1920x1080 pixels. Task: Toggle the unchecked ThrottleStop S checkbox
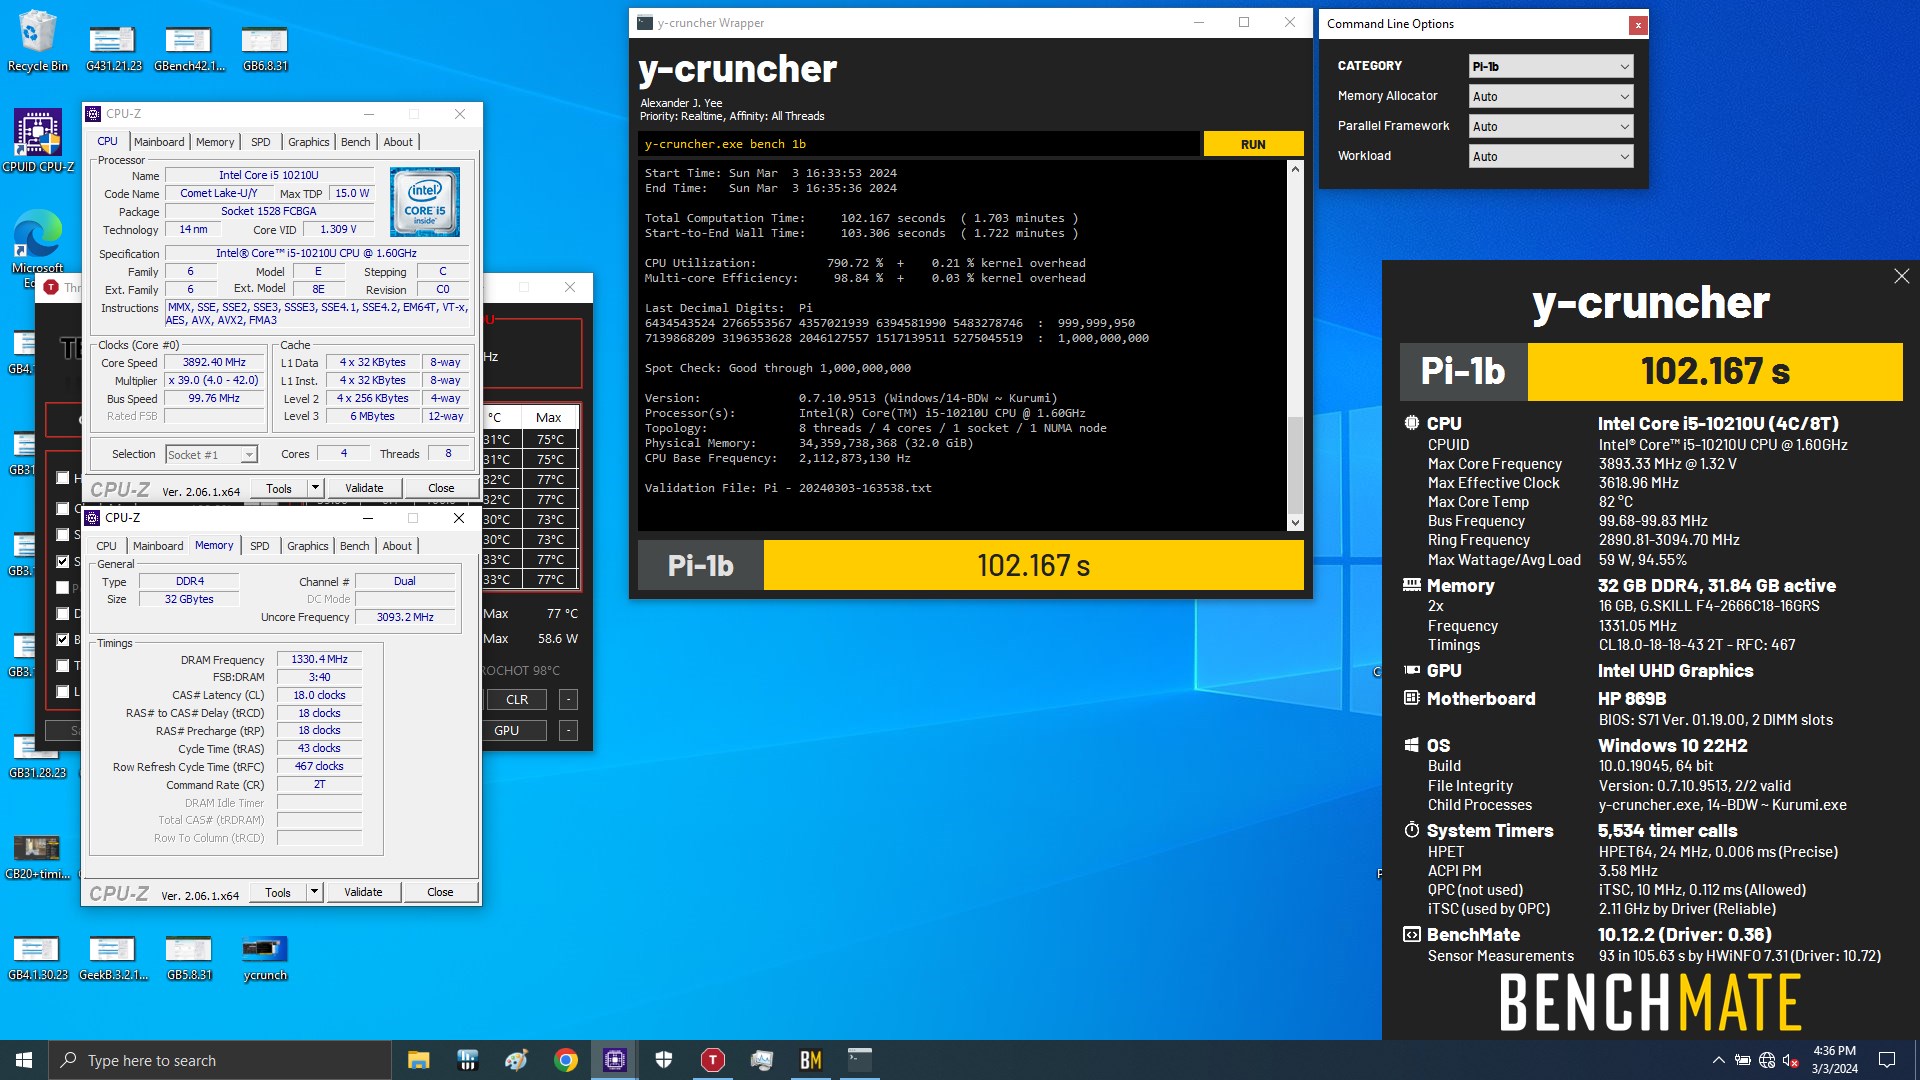(63, 535)
